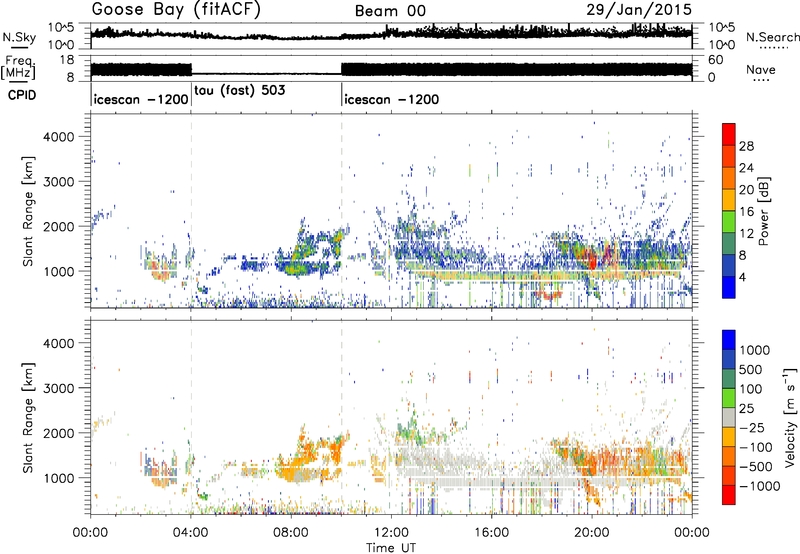Click the '12:00' time axis tick label
This screenshot has width=800, height=554.
coord(391,533)
